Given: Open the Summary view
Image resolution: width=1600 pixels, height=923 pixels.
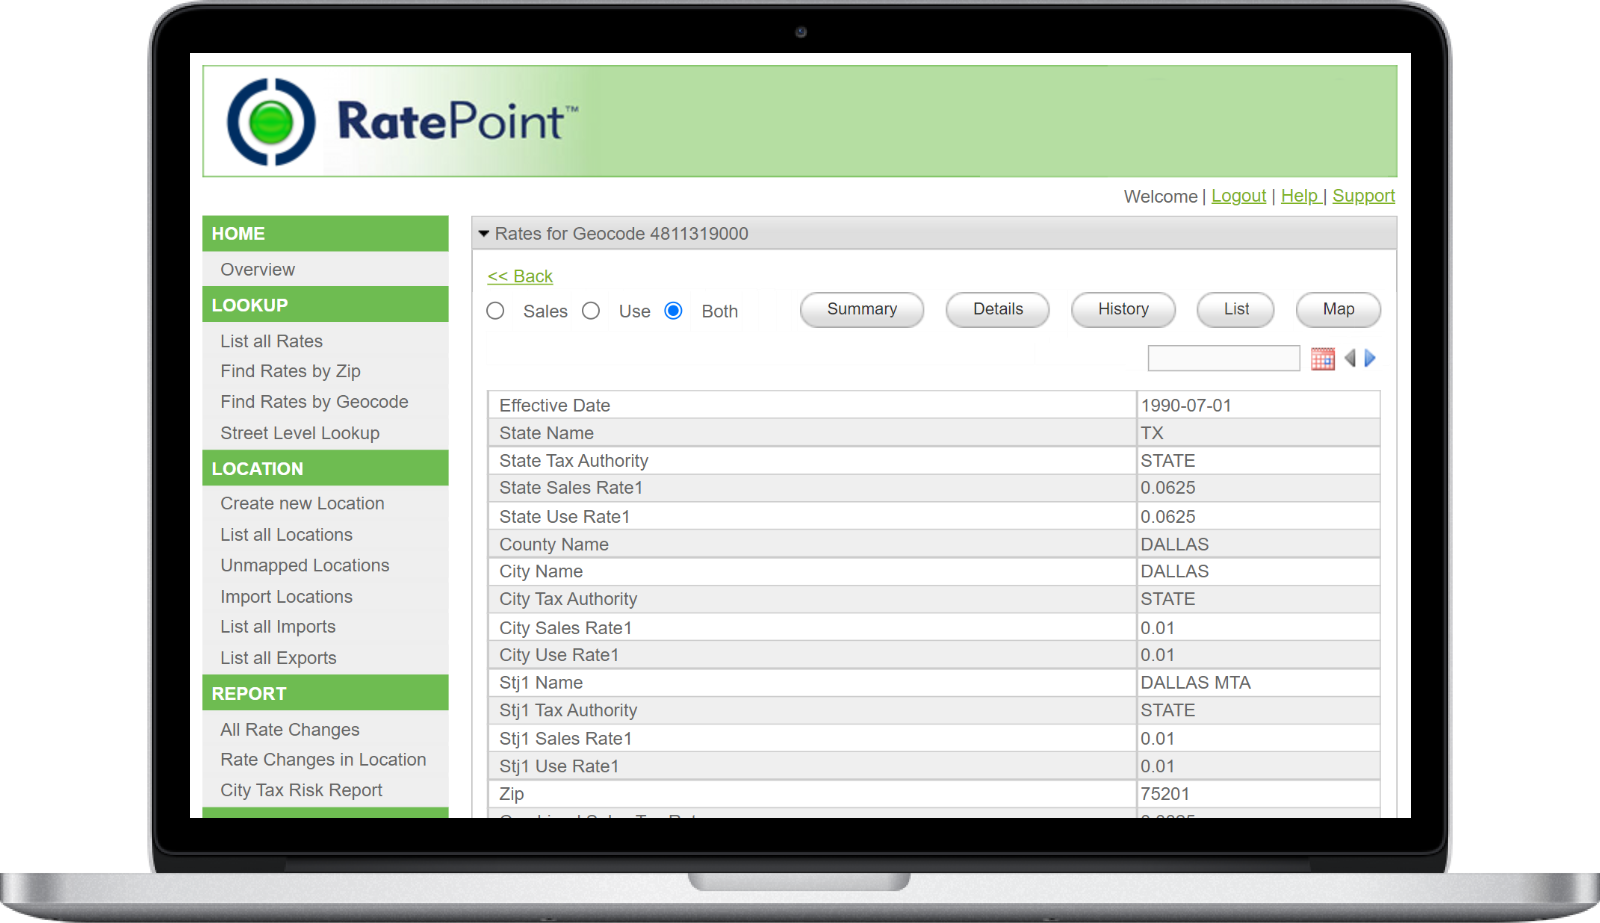Looking at the screenshot, I should [861, 310].
